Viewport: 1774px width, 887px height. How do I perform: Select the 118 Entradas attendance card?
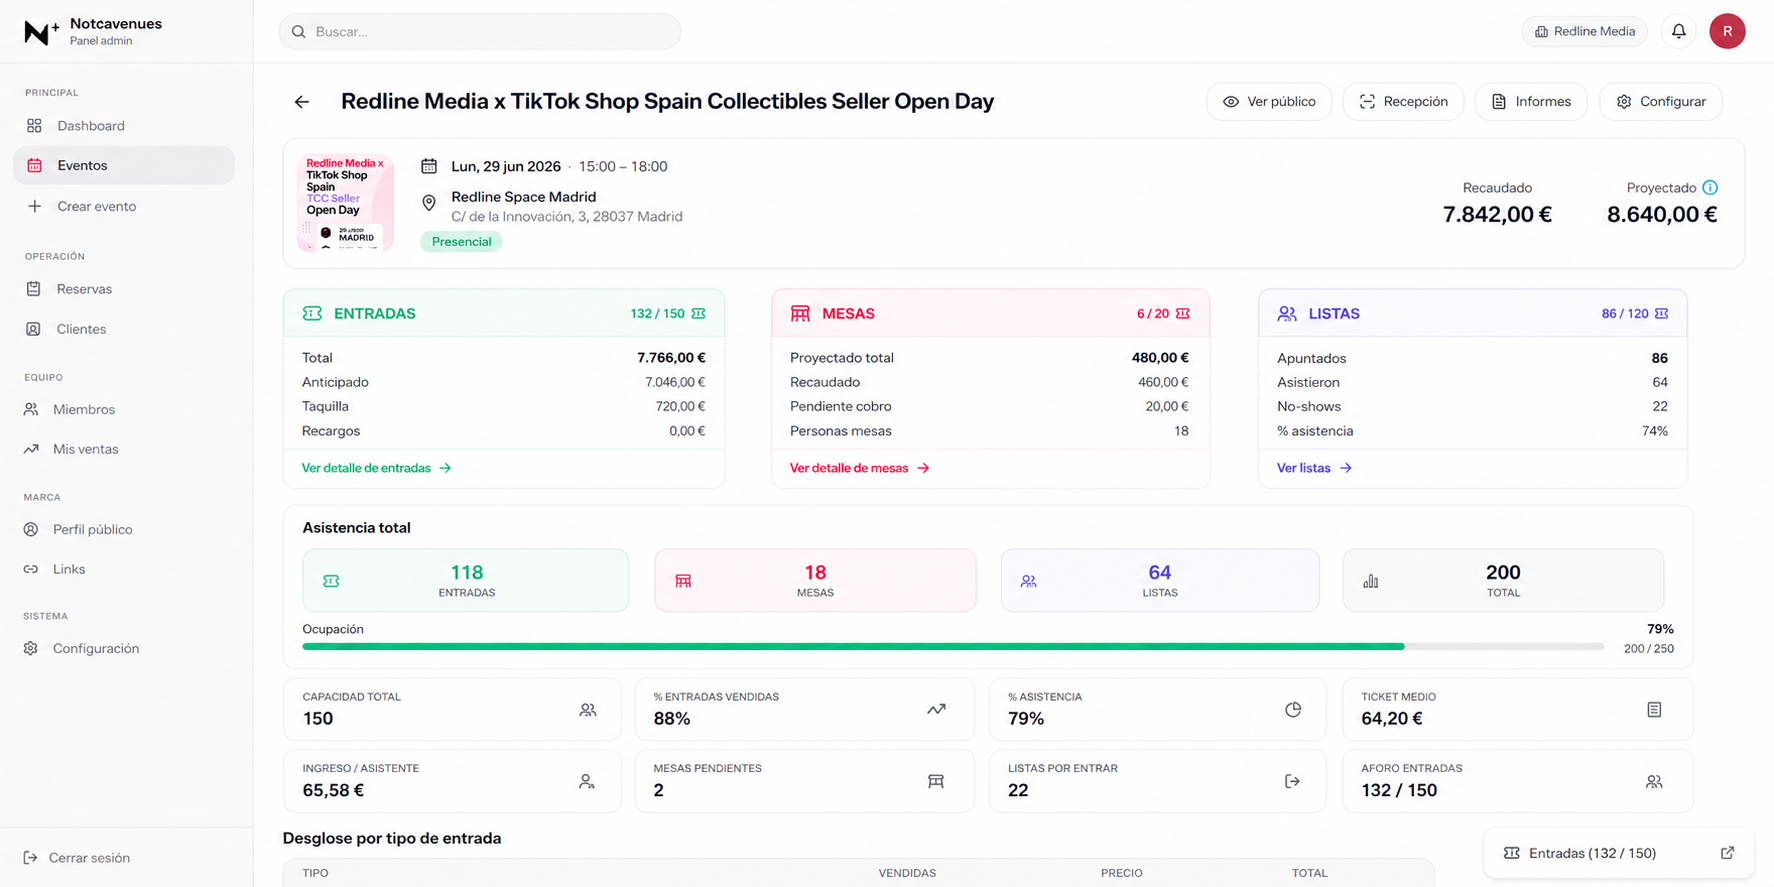(x=466, y=580)
